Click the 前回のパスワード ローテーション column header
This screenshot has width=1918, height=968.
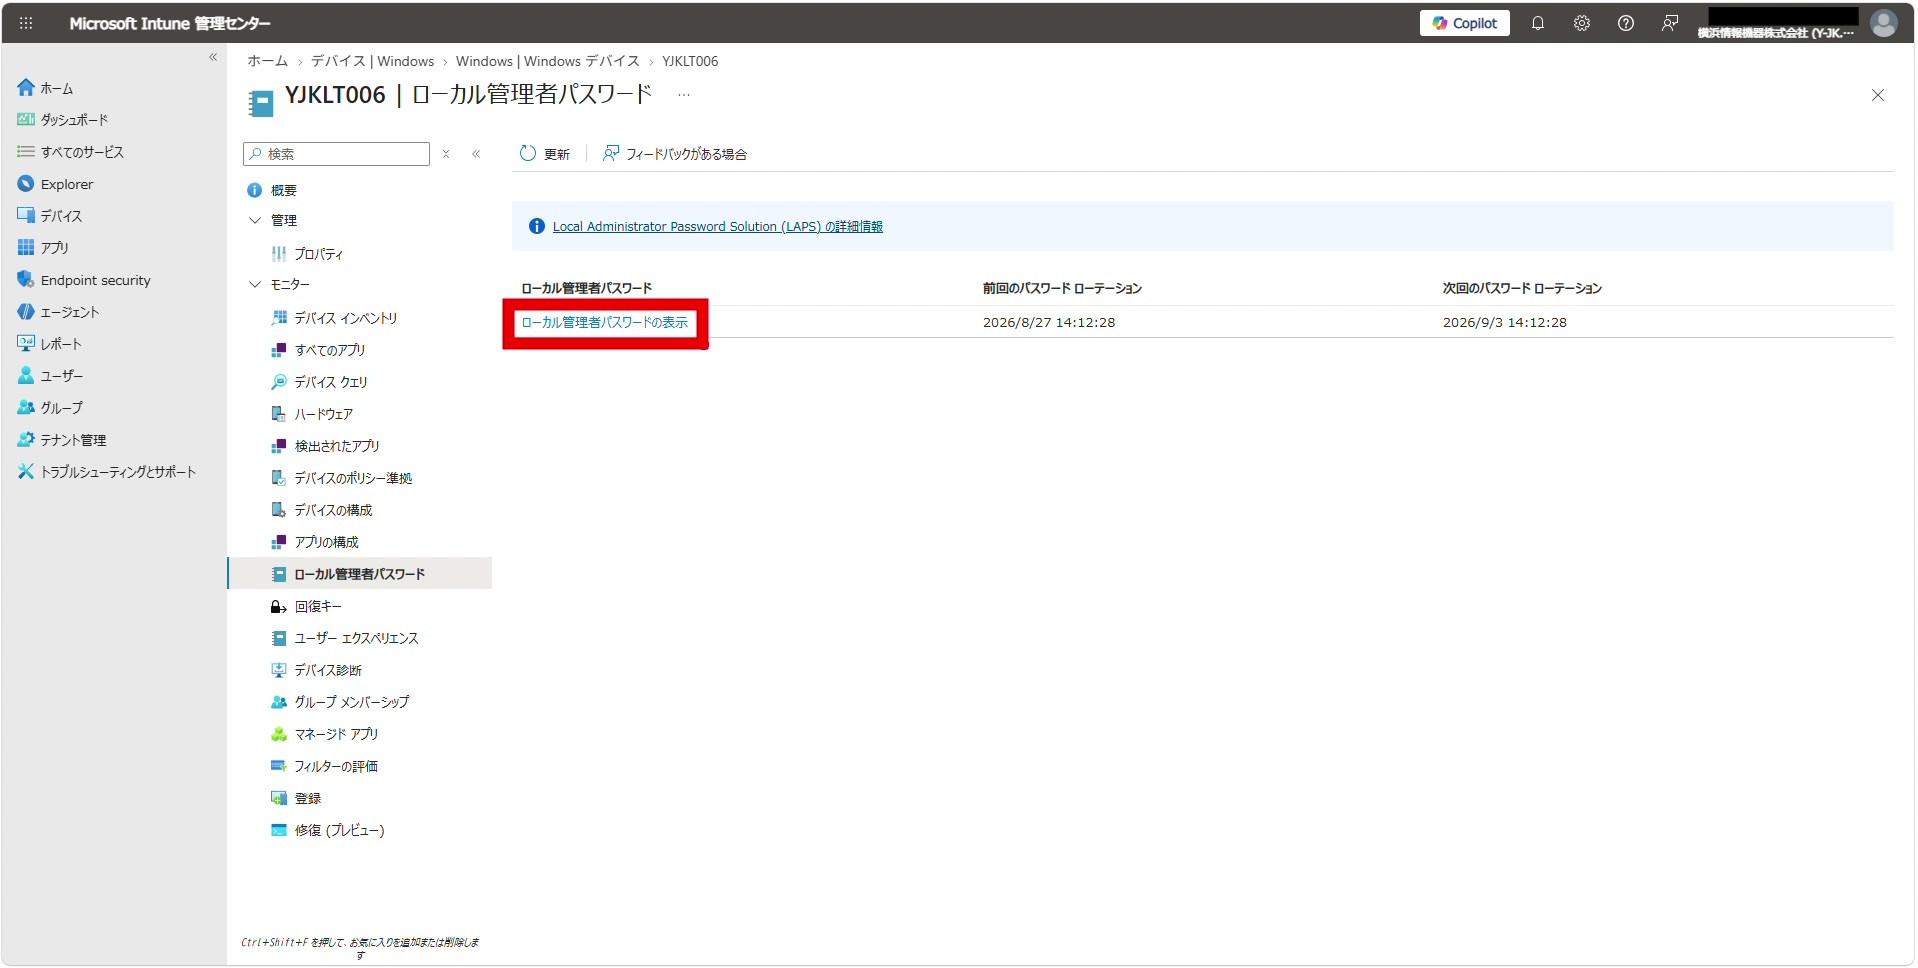point(1062,289)
